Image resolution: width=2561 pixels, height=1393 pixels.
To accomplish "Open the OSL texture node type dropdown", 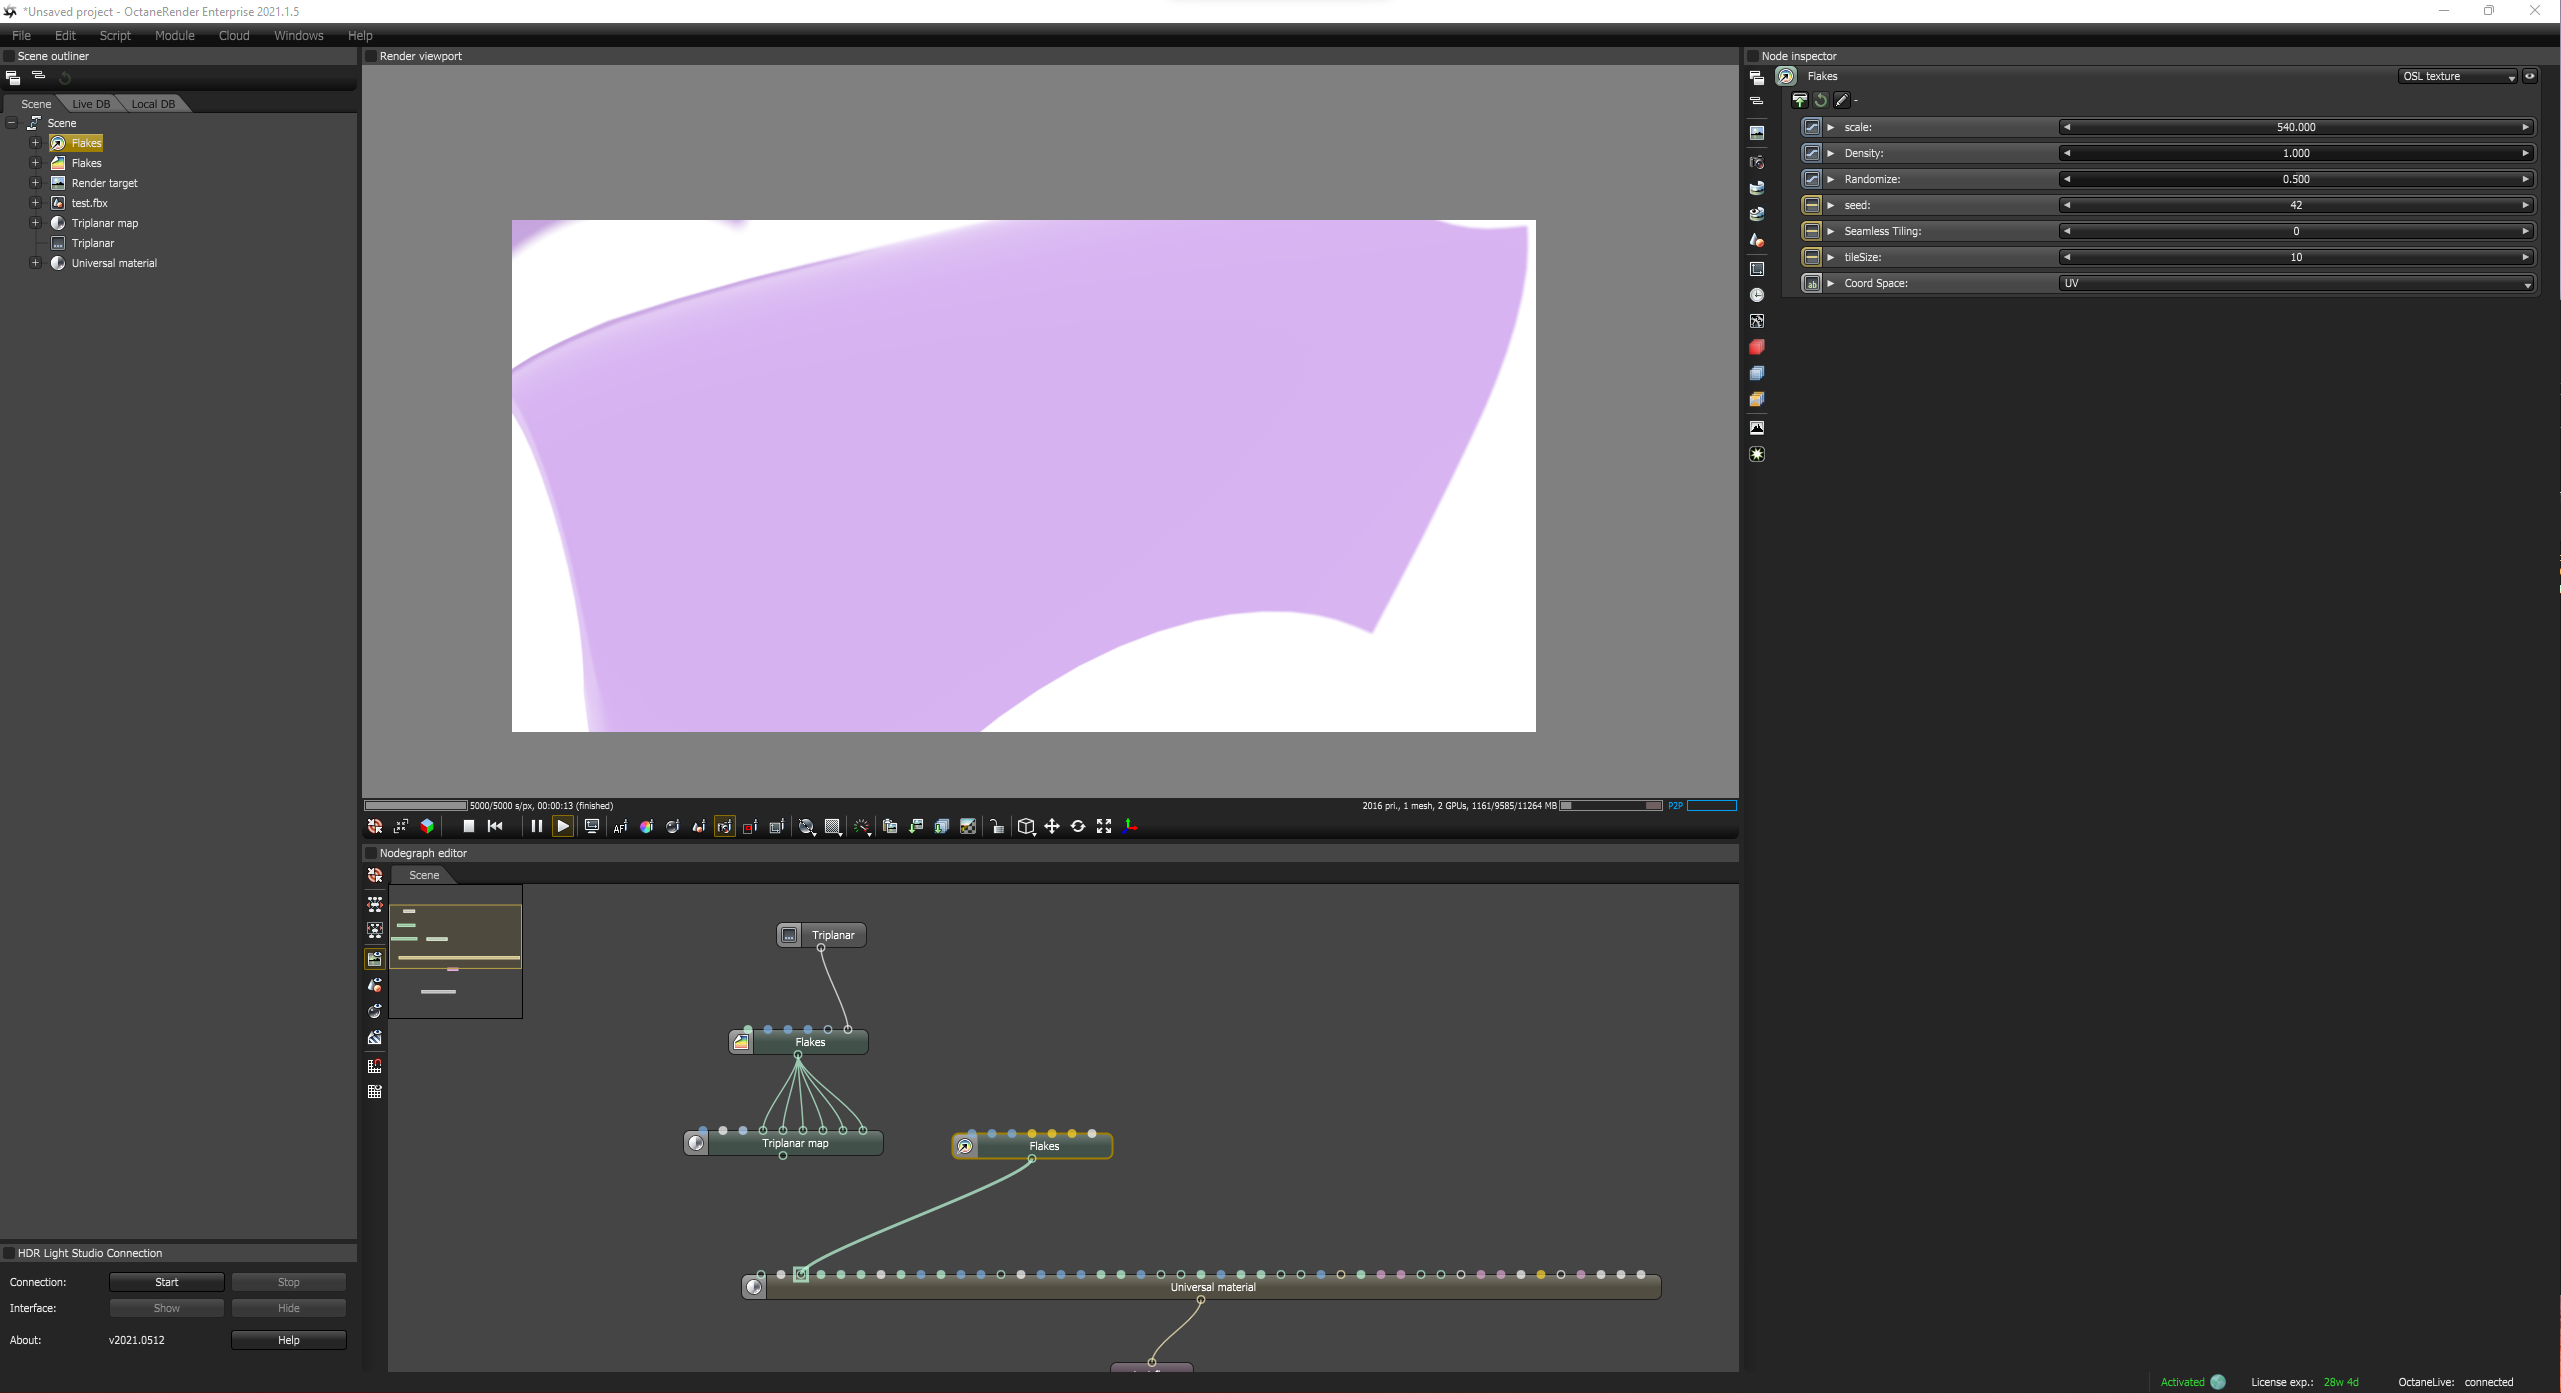I will (2457, 76).
